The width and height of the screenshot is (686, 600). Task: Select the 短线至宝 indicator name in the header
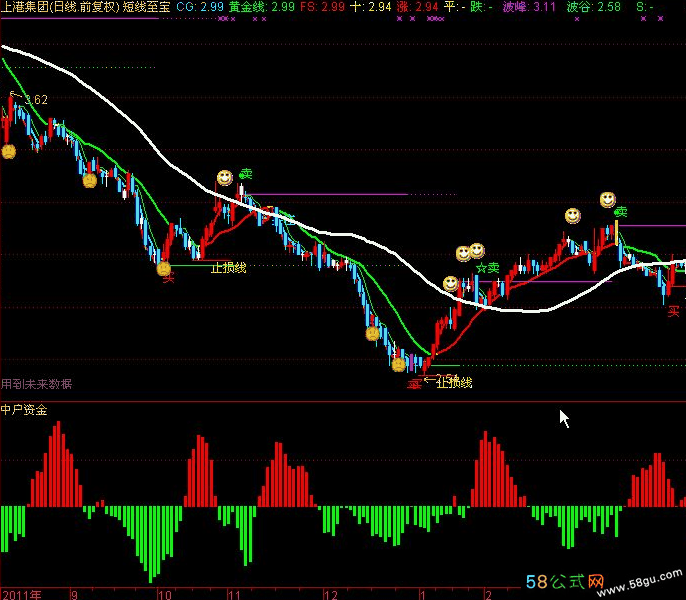[x=146, y=7]
